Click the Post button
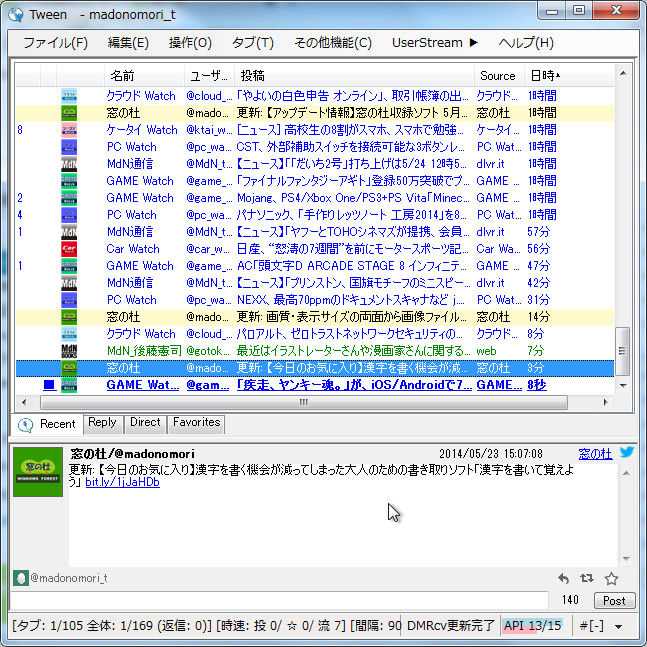Image resolution: width=647 pixels, height=647 pixels. pyautogui.click(x=614, y=600)
